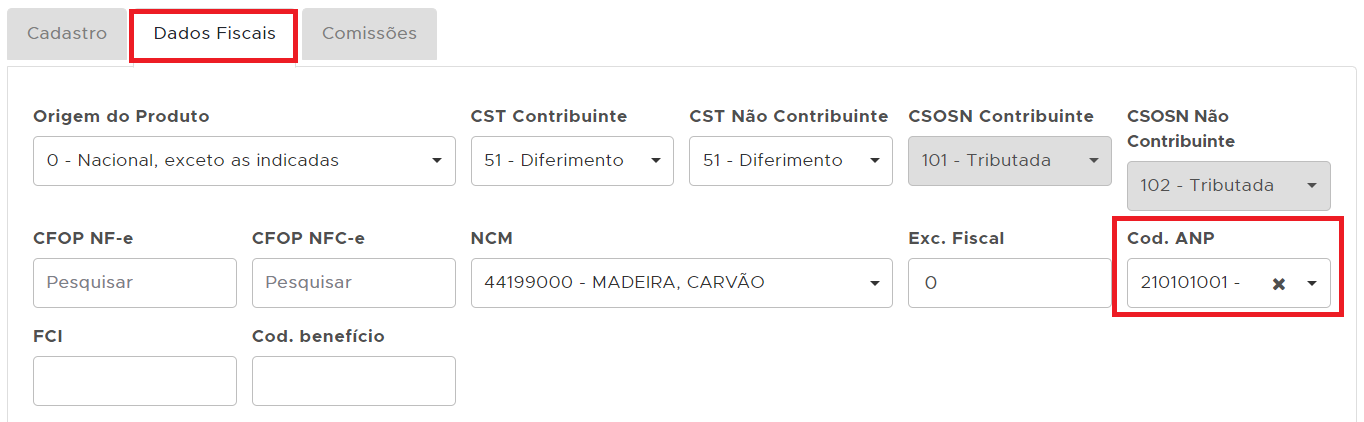
Task: Expand the CST Contribuinte dropdown
Action: tap(572, 161)
